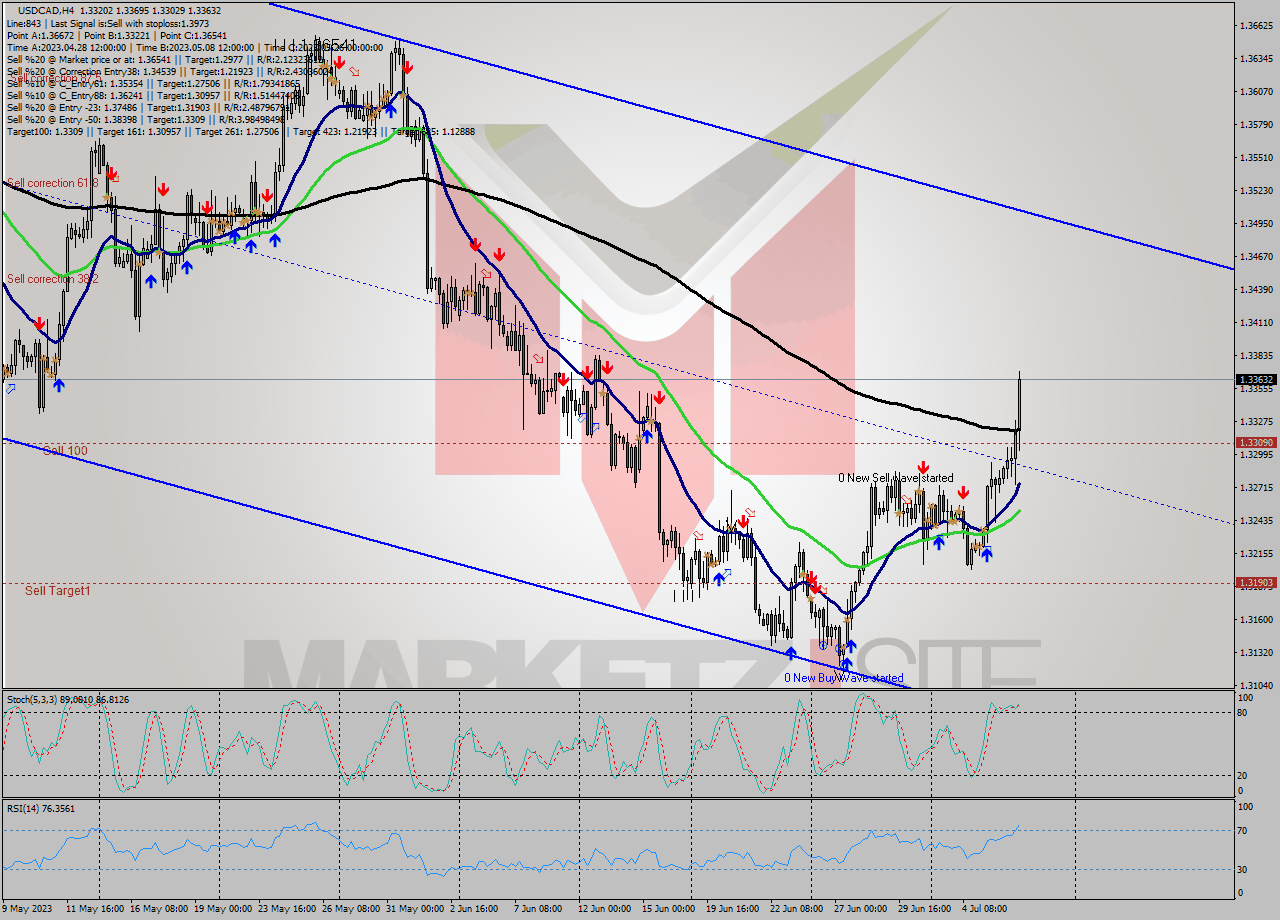This screenshot has width=1280, height=920.
Task: Click the 1.34670 price axis label
Action: pos(1255,256)
